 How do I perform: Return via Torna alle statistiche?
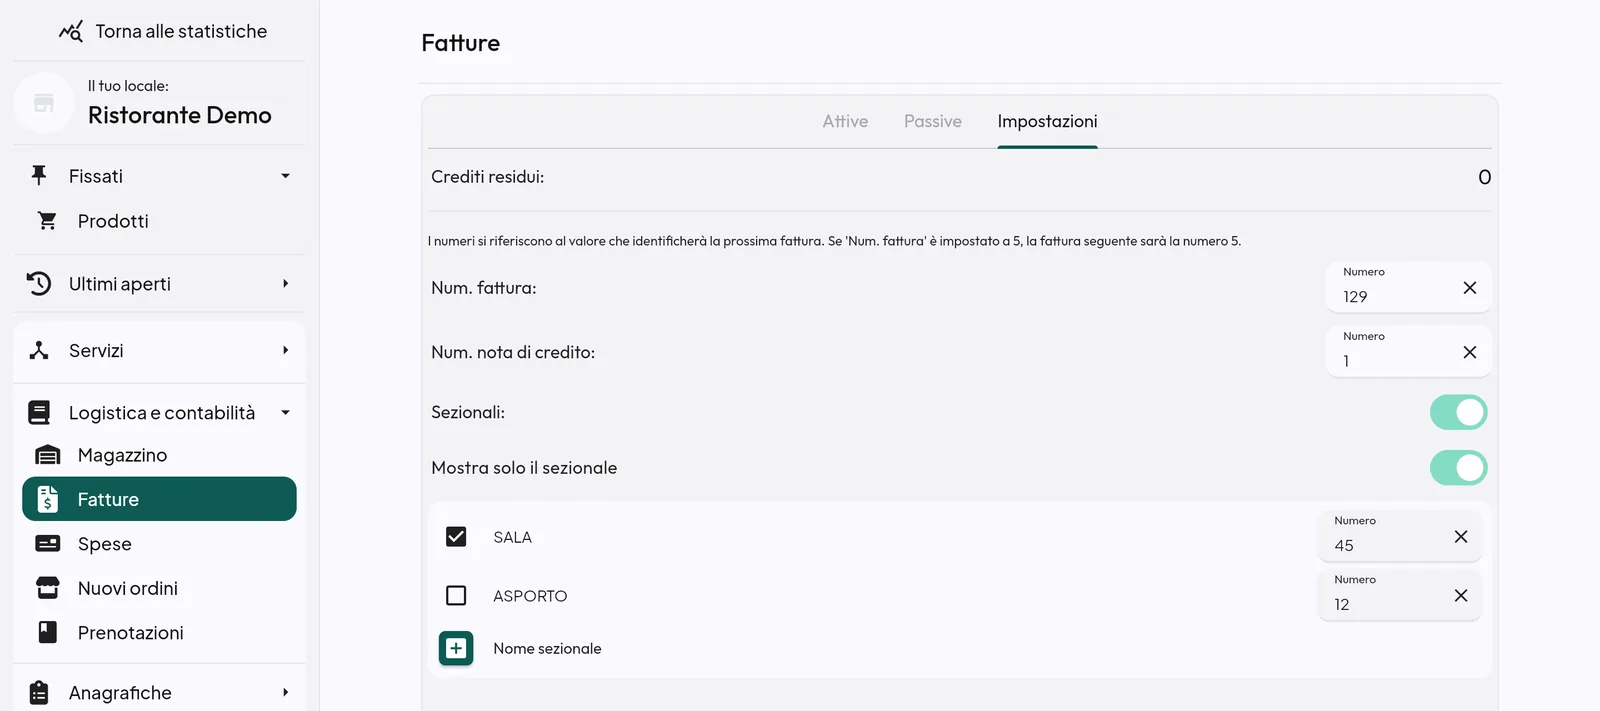point(163,31)
